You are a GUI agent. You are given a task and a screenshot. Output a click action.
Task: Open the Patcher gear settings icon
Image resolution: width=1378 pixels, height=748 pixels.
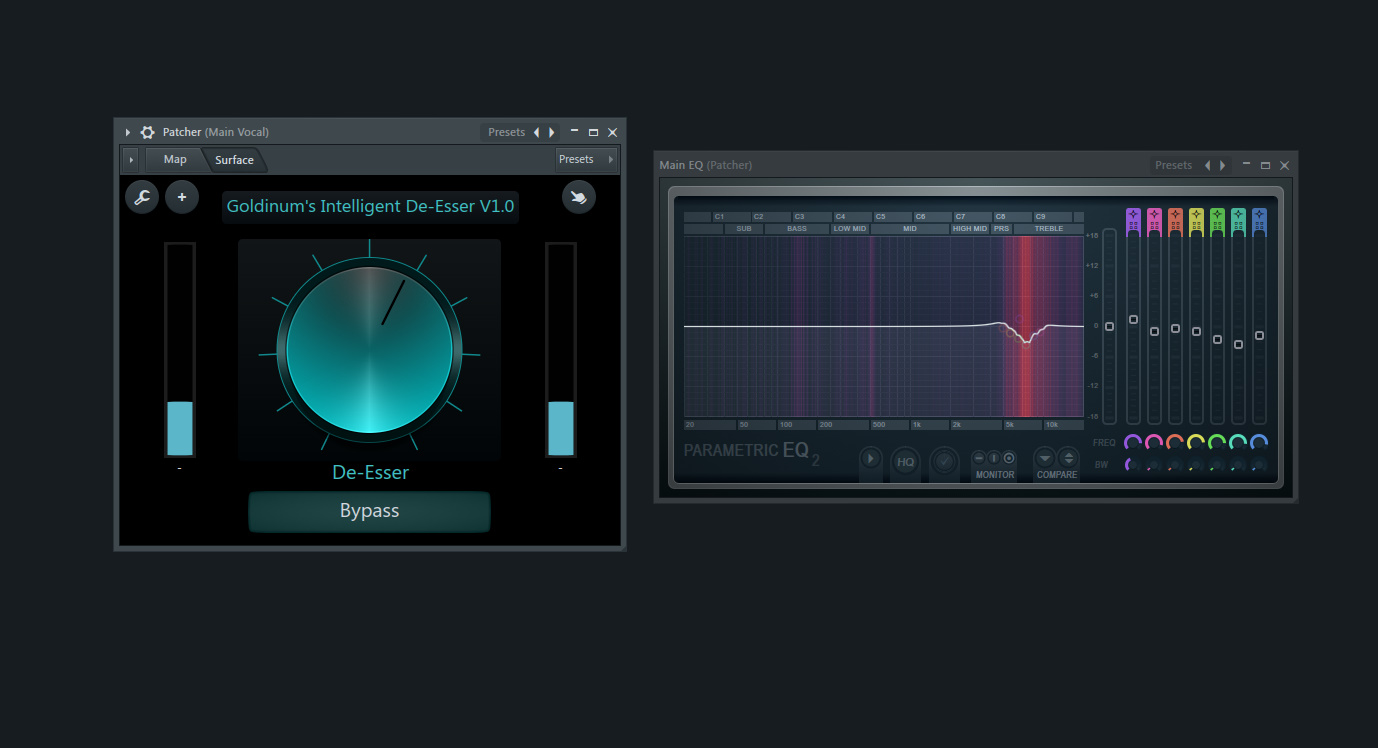tap(148, 132)
